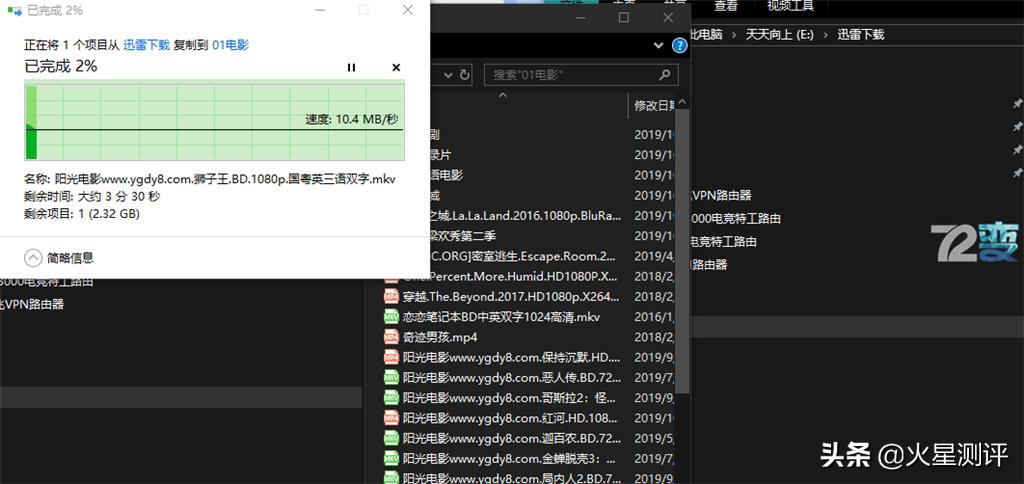1024x484 pixels.
Task: Switch to the 查看 ribbon tab in right window
Action: coord(726,7)
